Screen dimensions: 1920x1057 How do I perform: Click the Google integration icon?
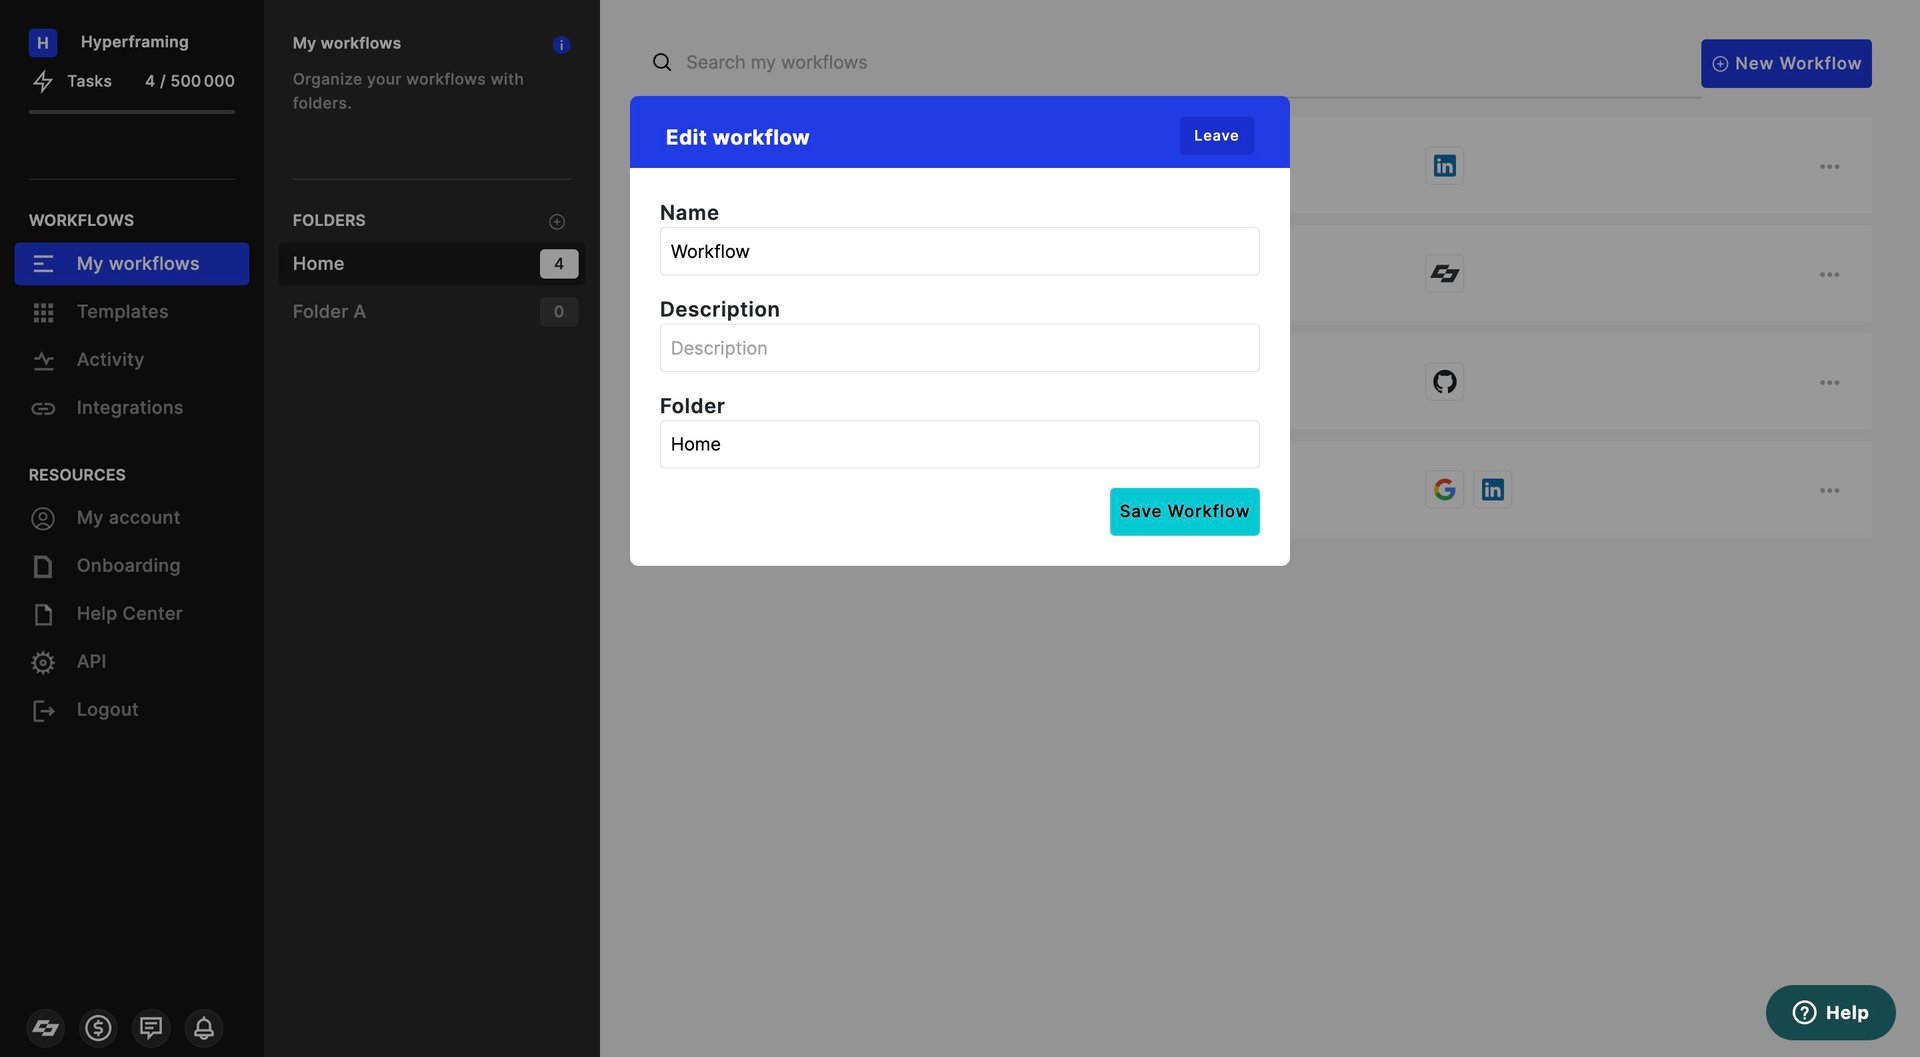point(1444,489)
